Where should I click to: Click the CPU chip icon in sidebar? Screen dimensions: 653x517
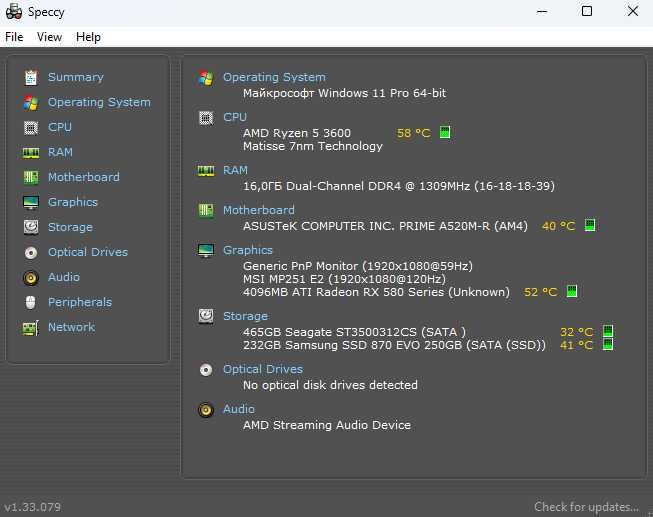[31, 127]
